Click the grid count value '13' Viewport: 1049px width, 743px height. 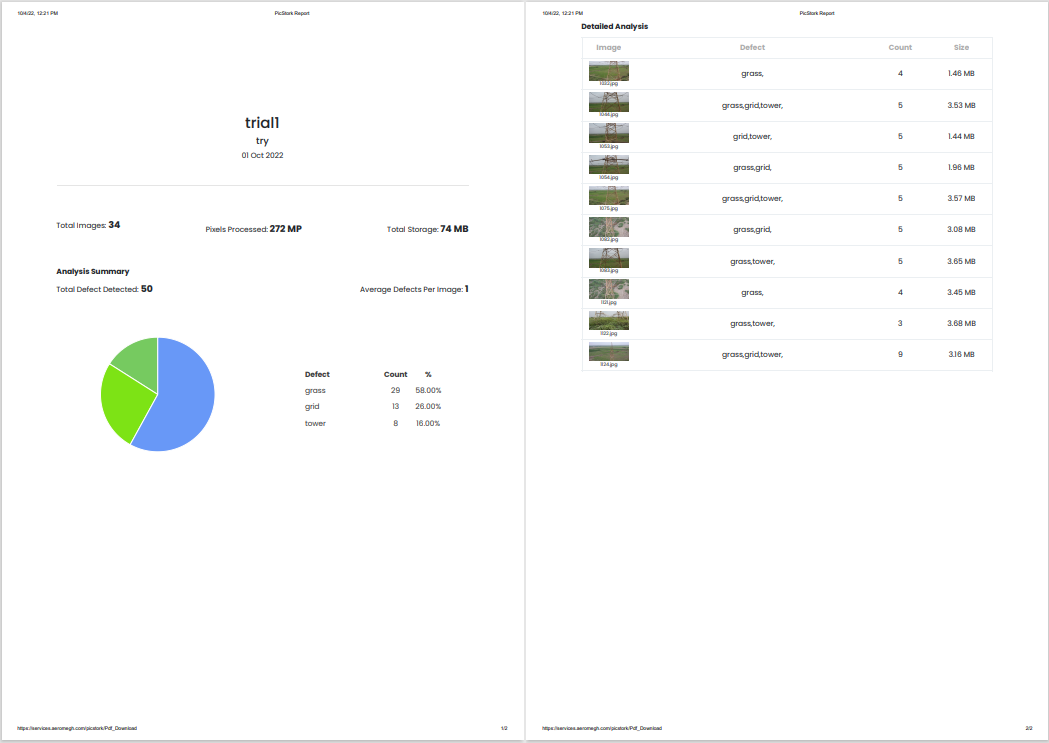[395, 407]
